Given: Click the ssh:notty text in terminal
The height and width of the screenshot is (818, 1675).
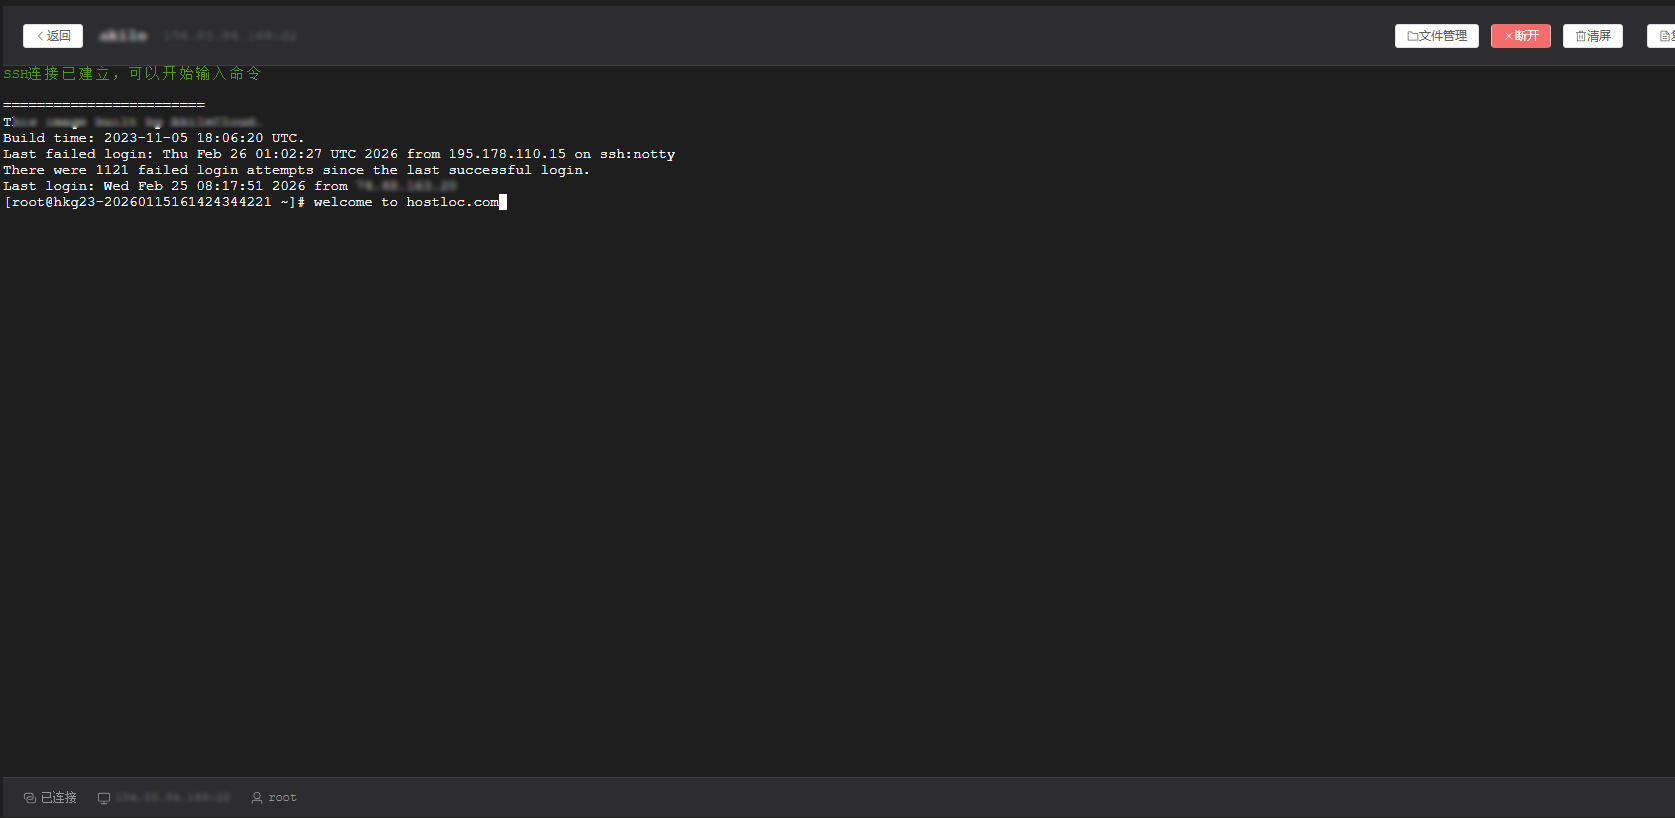Looking at the screenshot, I should (637, 154).
